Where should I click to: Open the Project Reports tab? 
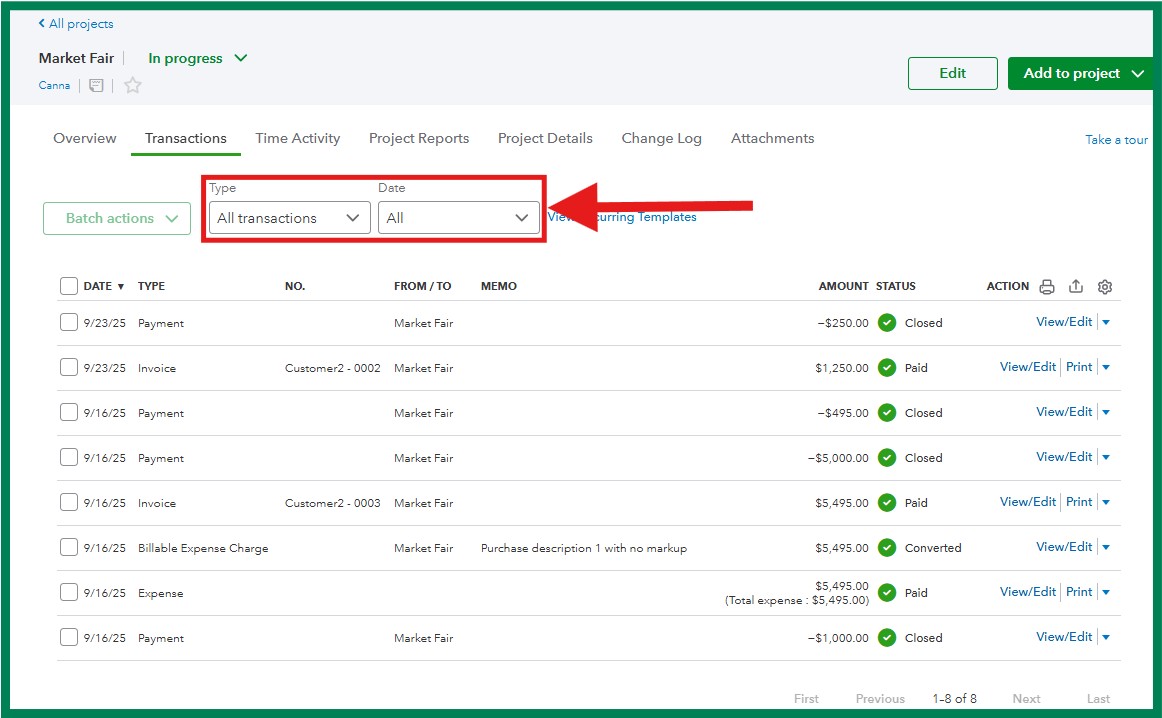[418, 139]
